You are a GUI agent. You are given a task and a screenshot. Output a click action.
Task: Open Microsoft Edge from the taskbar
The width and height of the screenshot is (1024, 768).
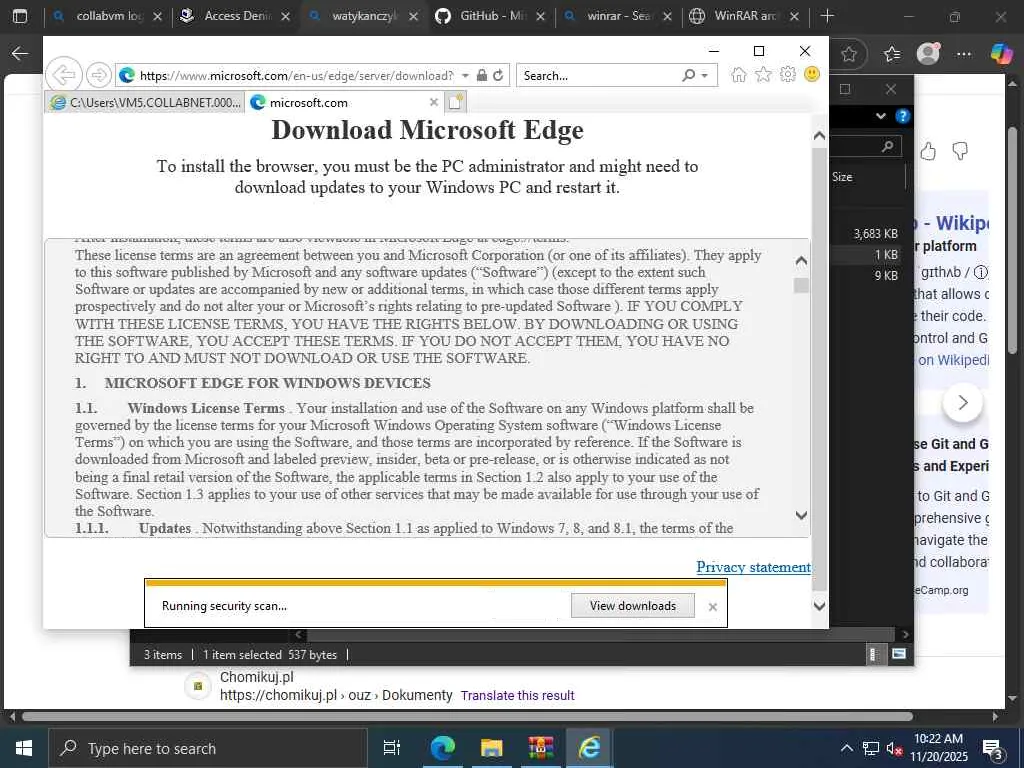pyautogui.click(x=442, y=748)
